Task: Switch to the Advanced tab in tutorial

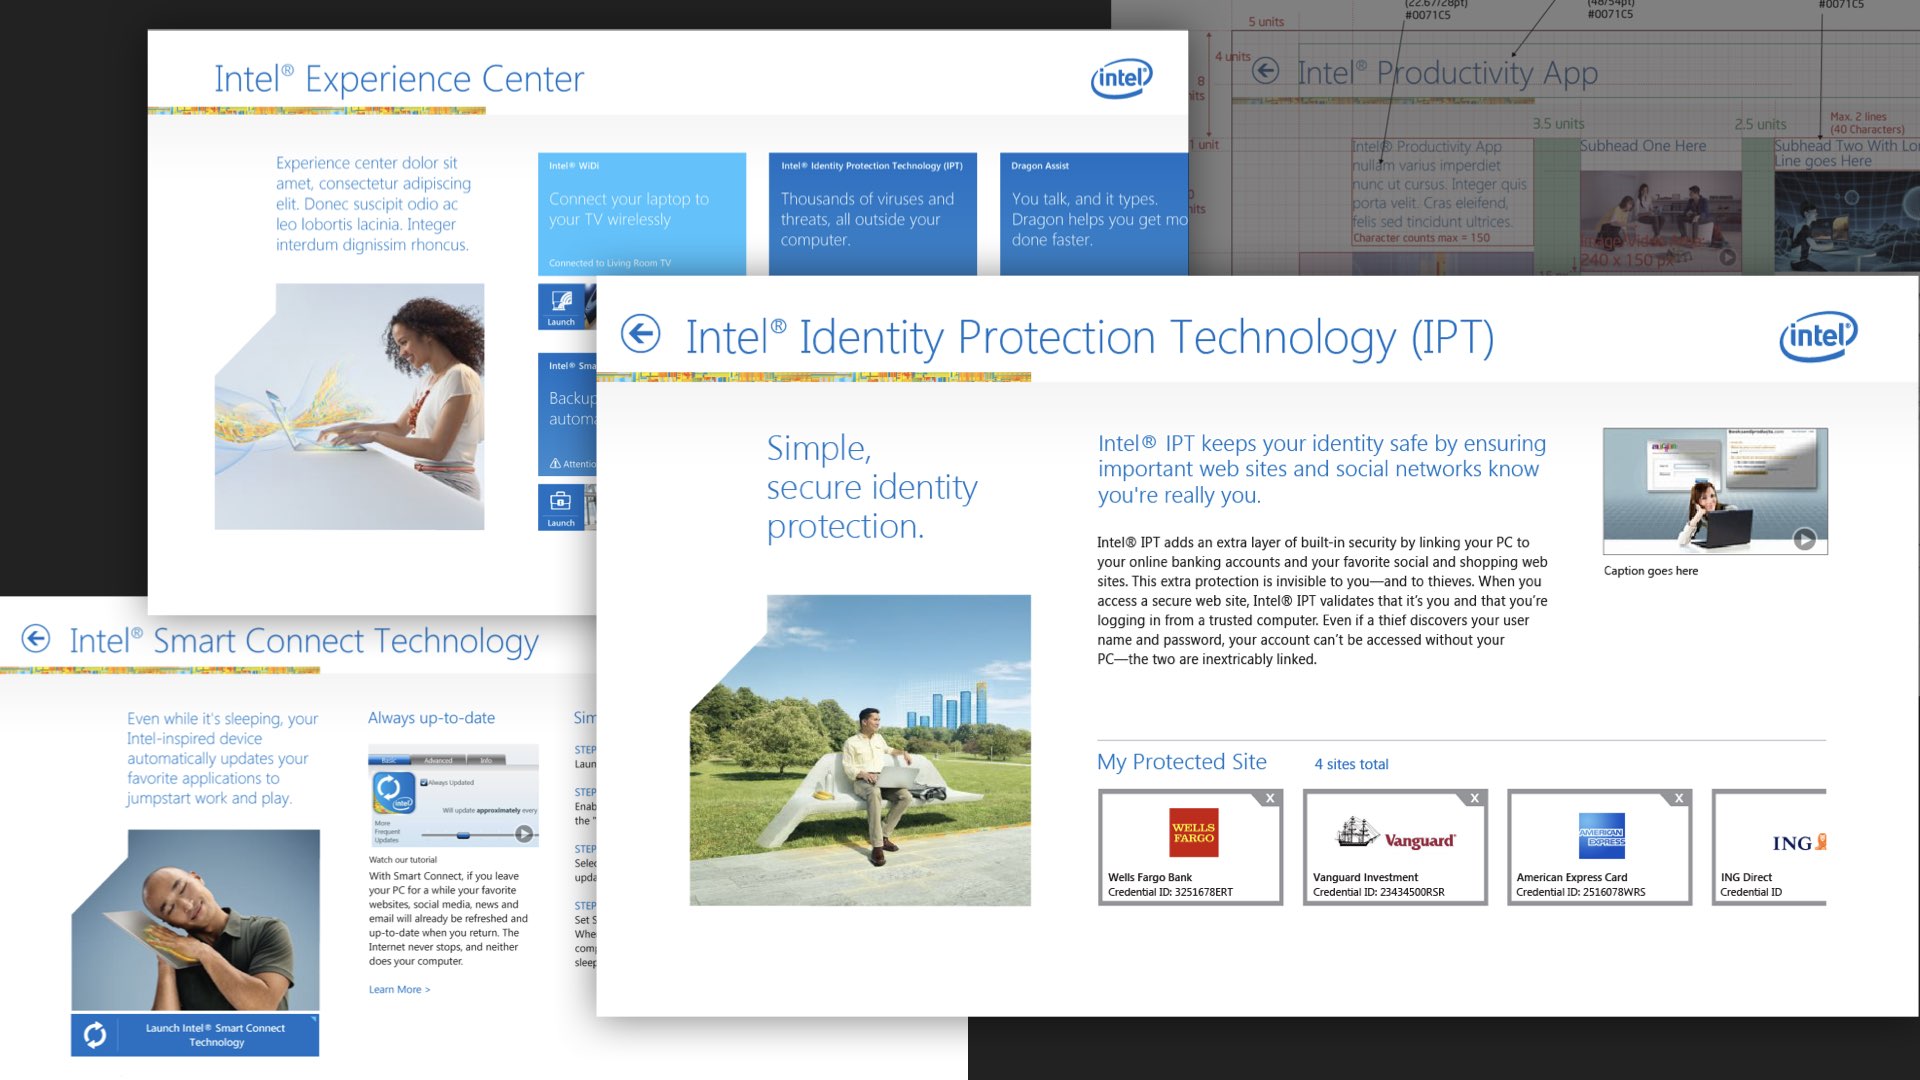Action: [x=438, y=761]
